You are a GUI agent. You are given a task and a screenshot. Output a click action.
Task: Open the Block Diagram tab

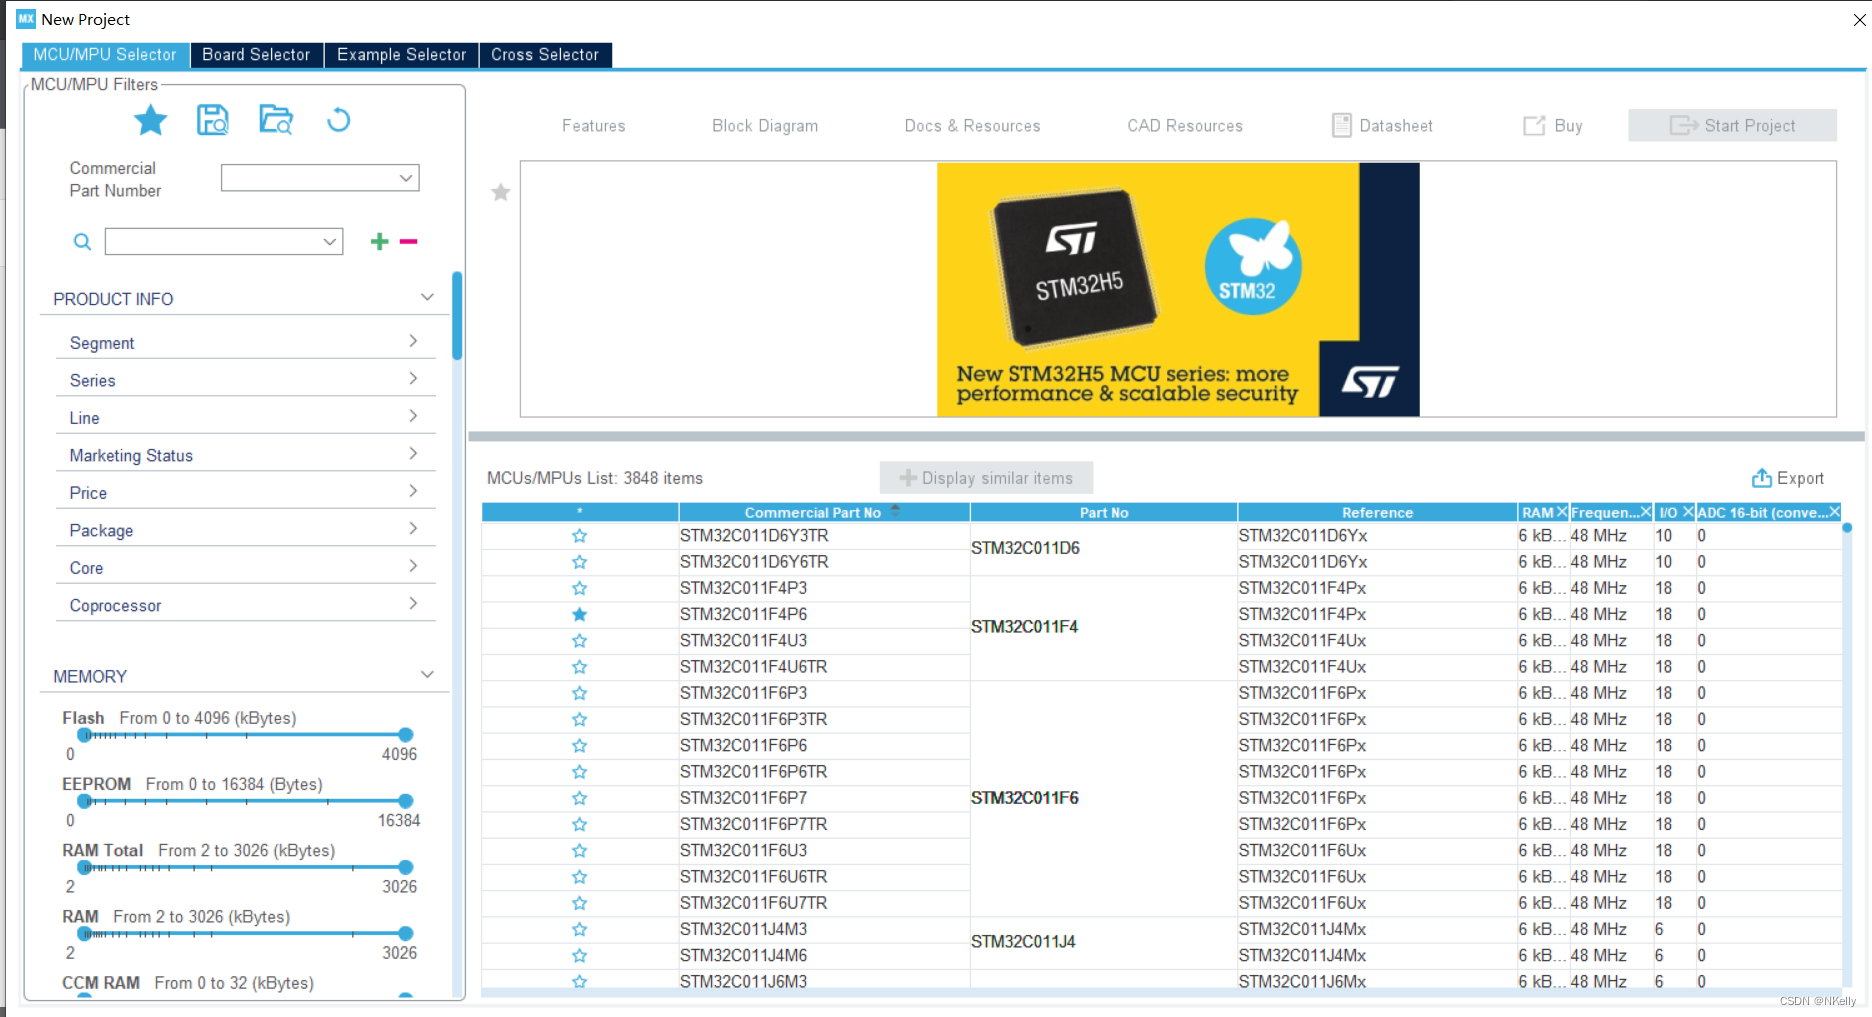click(765, 126)
